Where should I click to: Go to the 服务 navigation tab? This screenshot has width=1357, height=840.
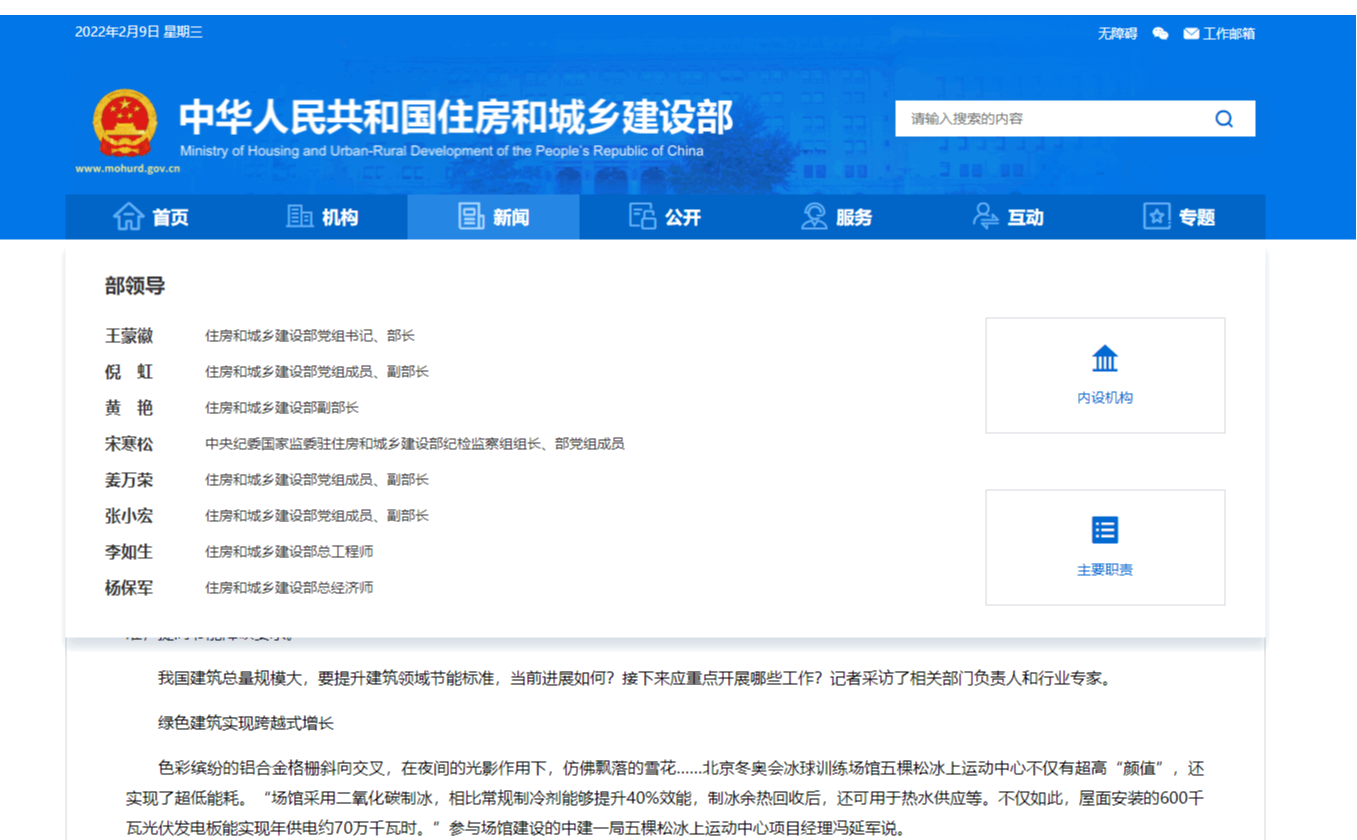coord(836,217)
